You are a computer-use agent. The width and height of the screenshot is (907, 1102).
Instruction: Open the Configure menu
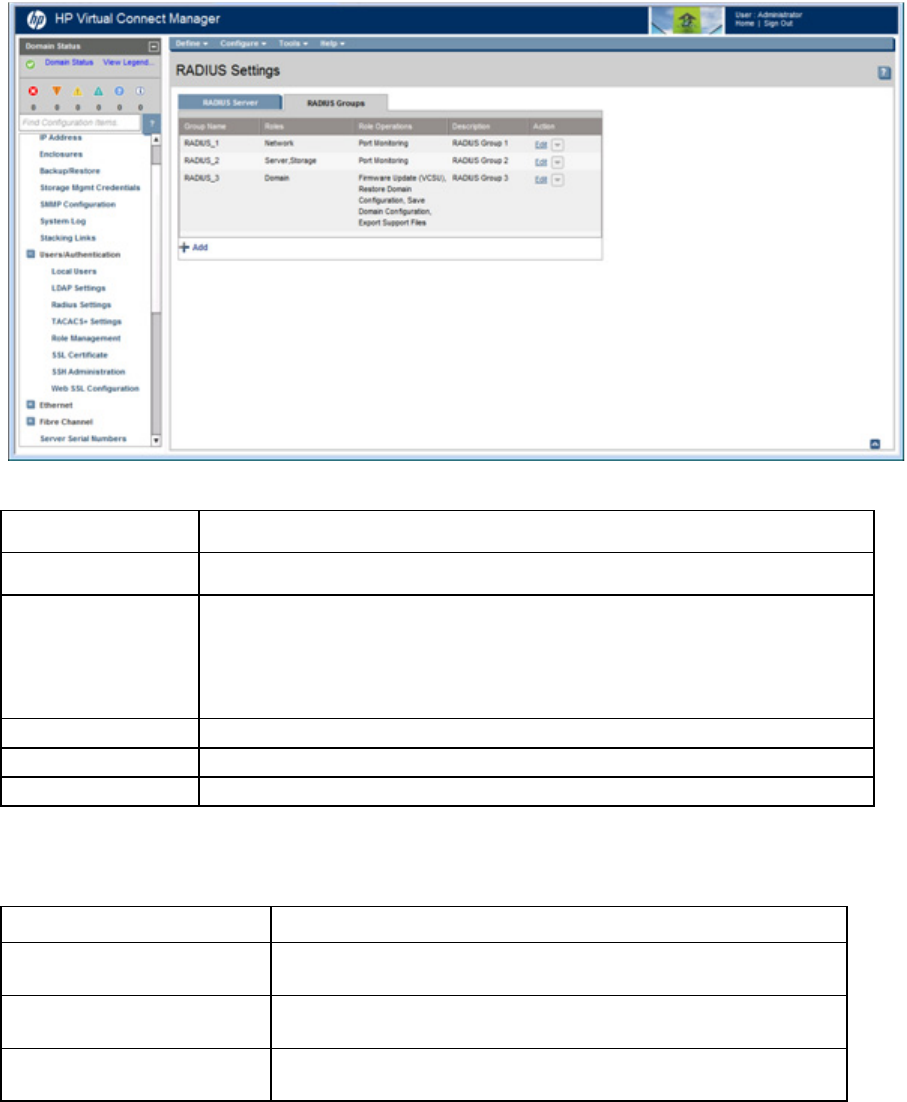243,44
